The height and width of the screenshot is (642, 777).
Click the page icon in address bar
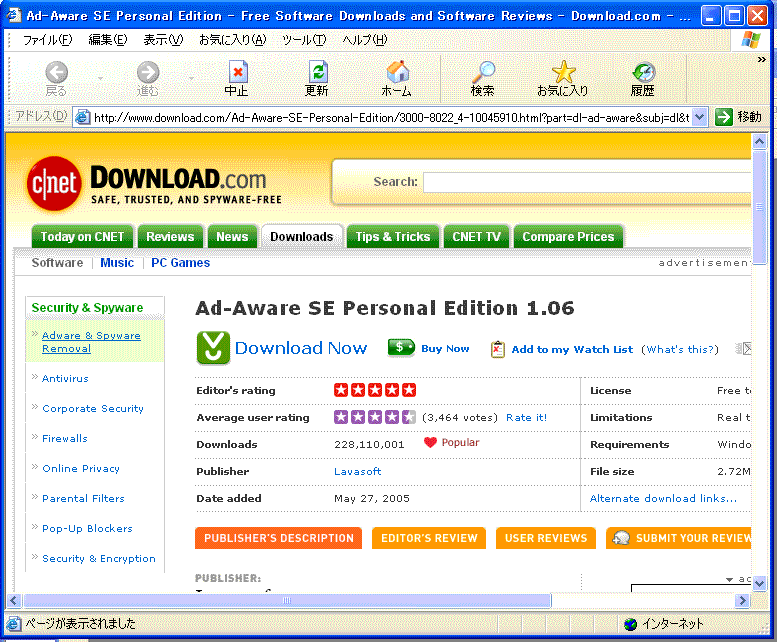[82, 117]
